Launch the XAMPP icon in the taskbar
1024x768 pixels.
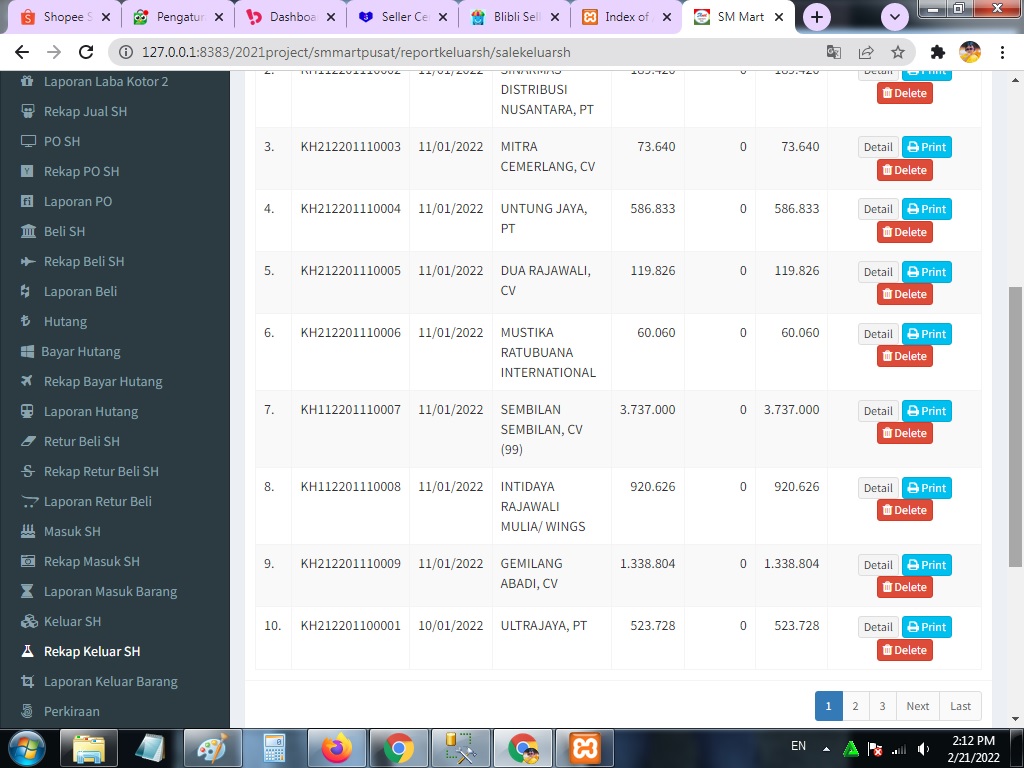pyautogui.click(x=584, y=747)
